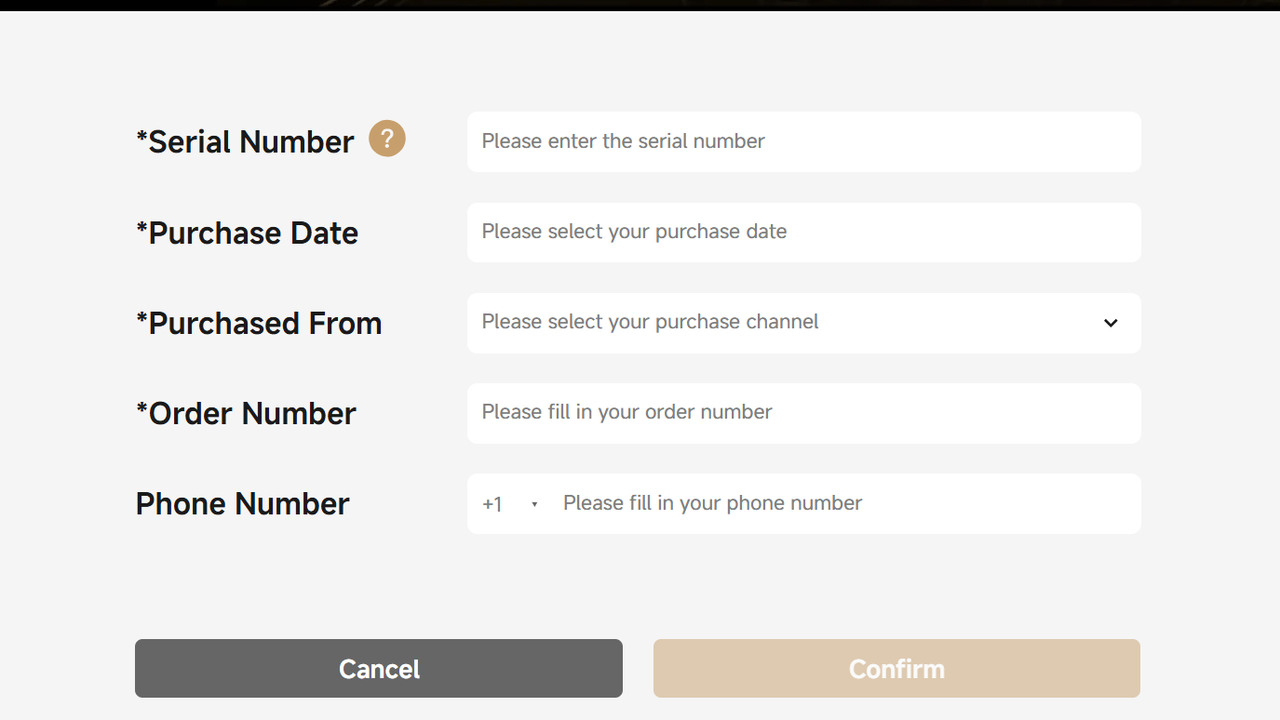
Task: Click the Purchase Date field label
Action: point(247,233)
